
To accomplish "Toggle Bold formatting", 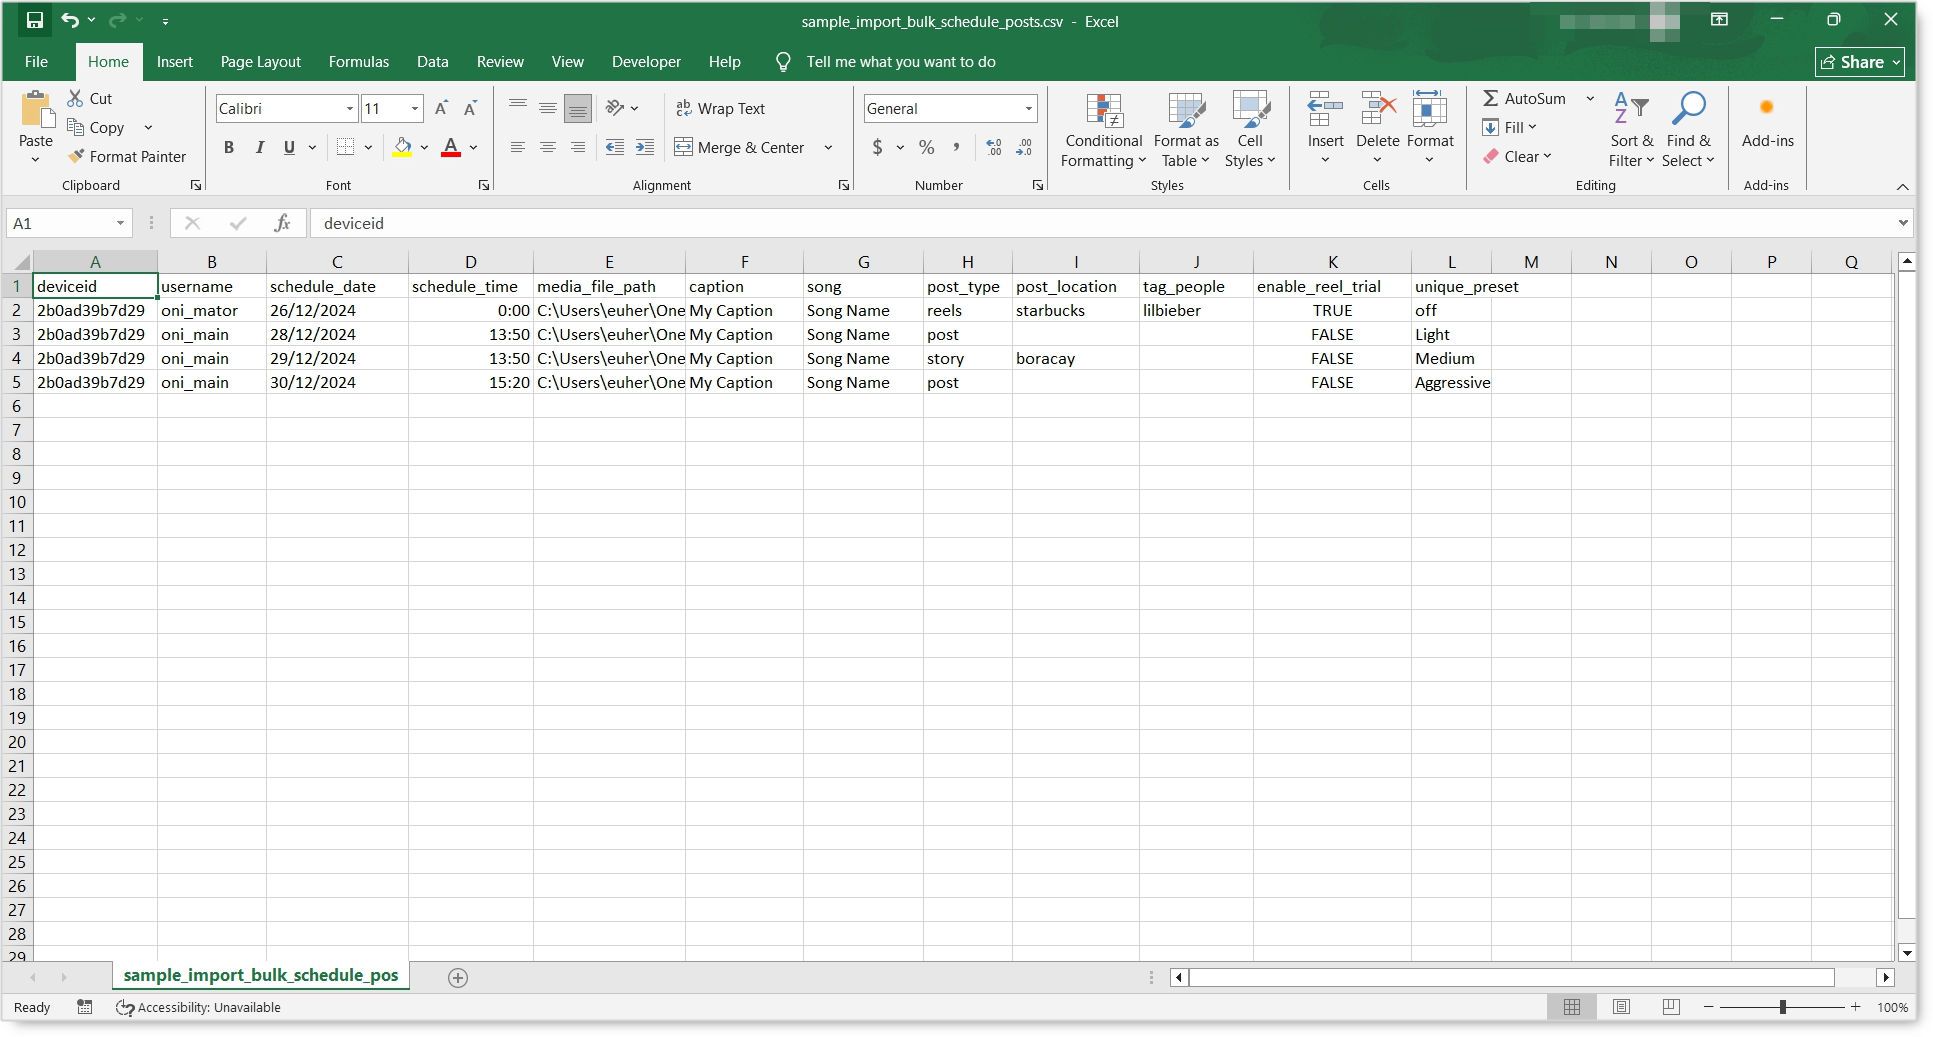I will click(x=229, y=147).
